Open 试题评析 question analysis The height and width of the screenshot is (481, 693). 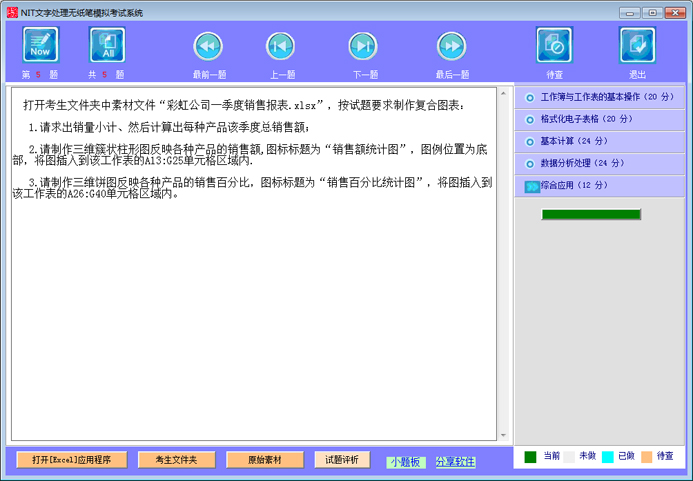(x=342, y=460)
